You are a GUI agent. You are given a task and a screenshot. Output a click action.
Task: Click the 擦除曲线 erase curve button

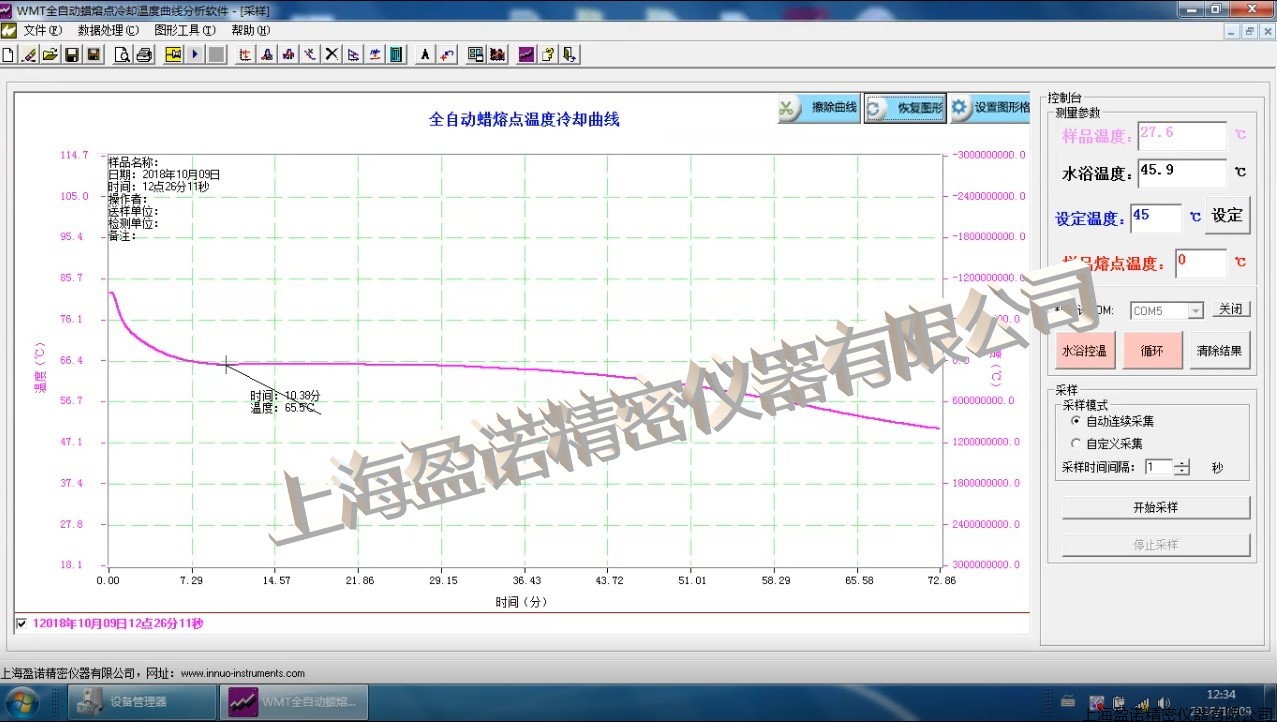click(819, 108)
